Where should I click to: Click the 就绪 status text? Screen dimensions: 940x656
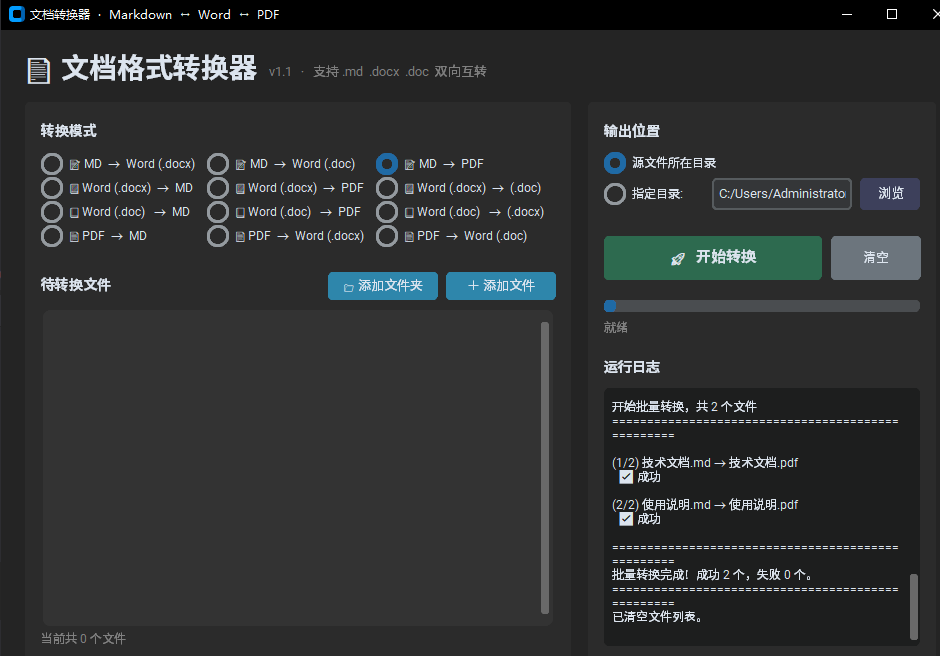[x=616, y=327]
